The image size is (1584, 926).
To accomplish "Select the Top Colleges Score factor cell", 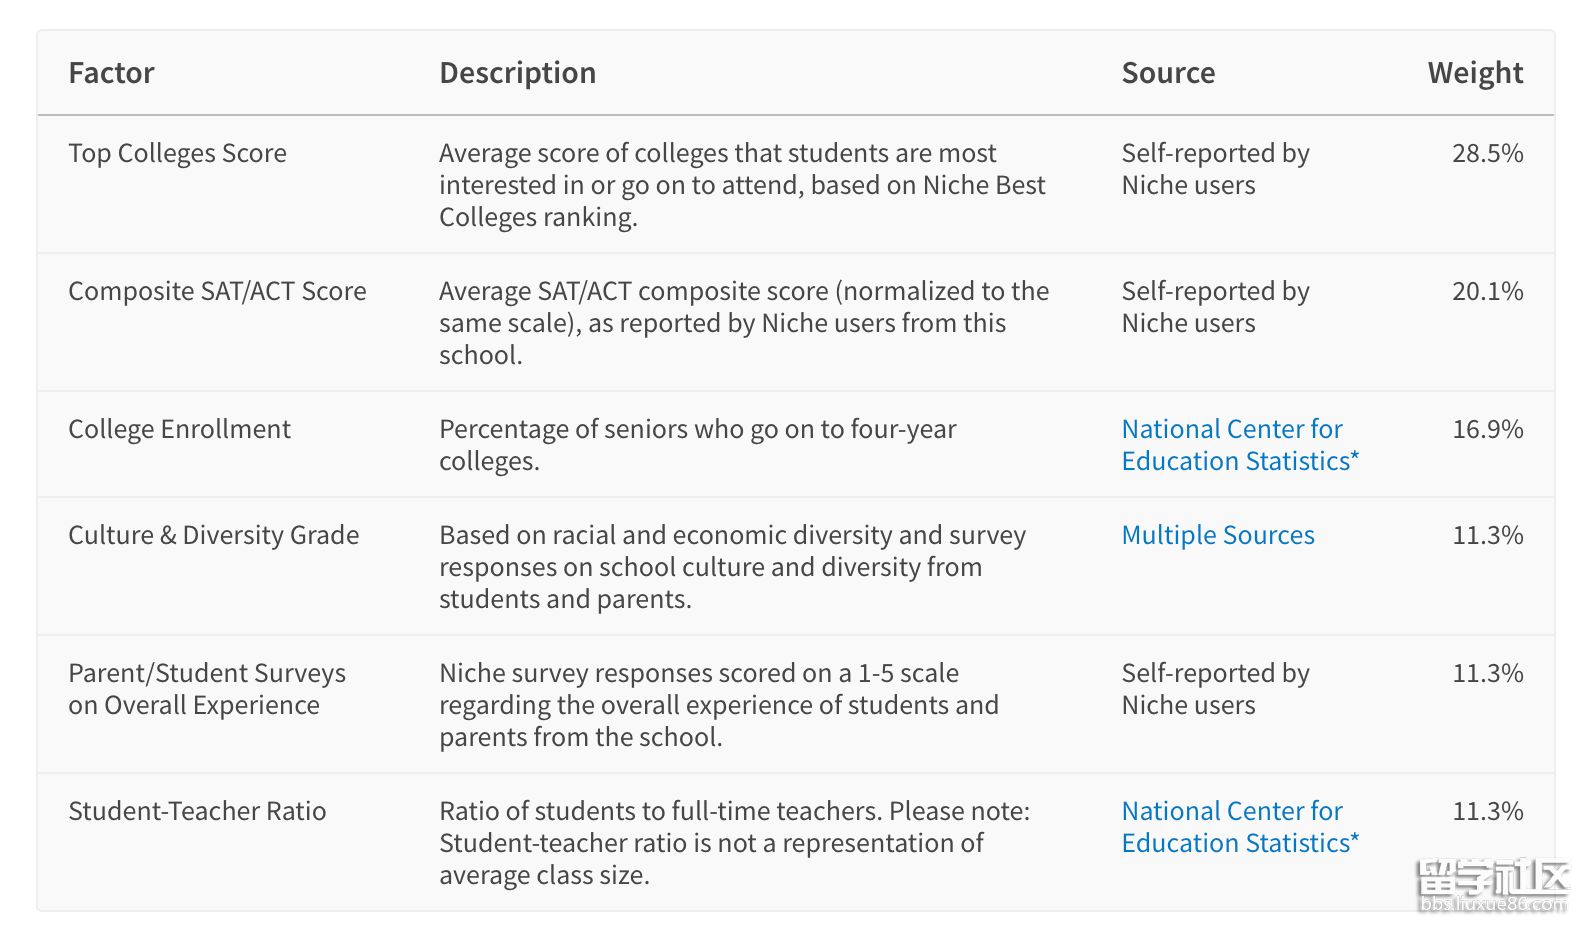I will 177,153.
